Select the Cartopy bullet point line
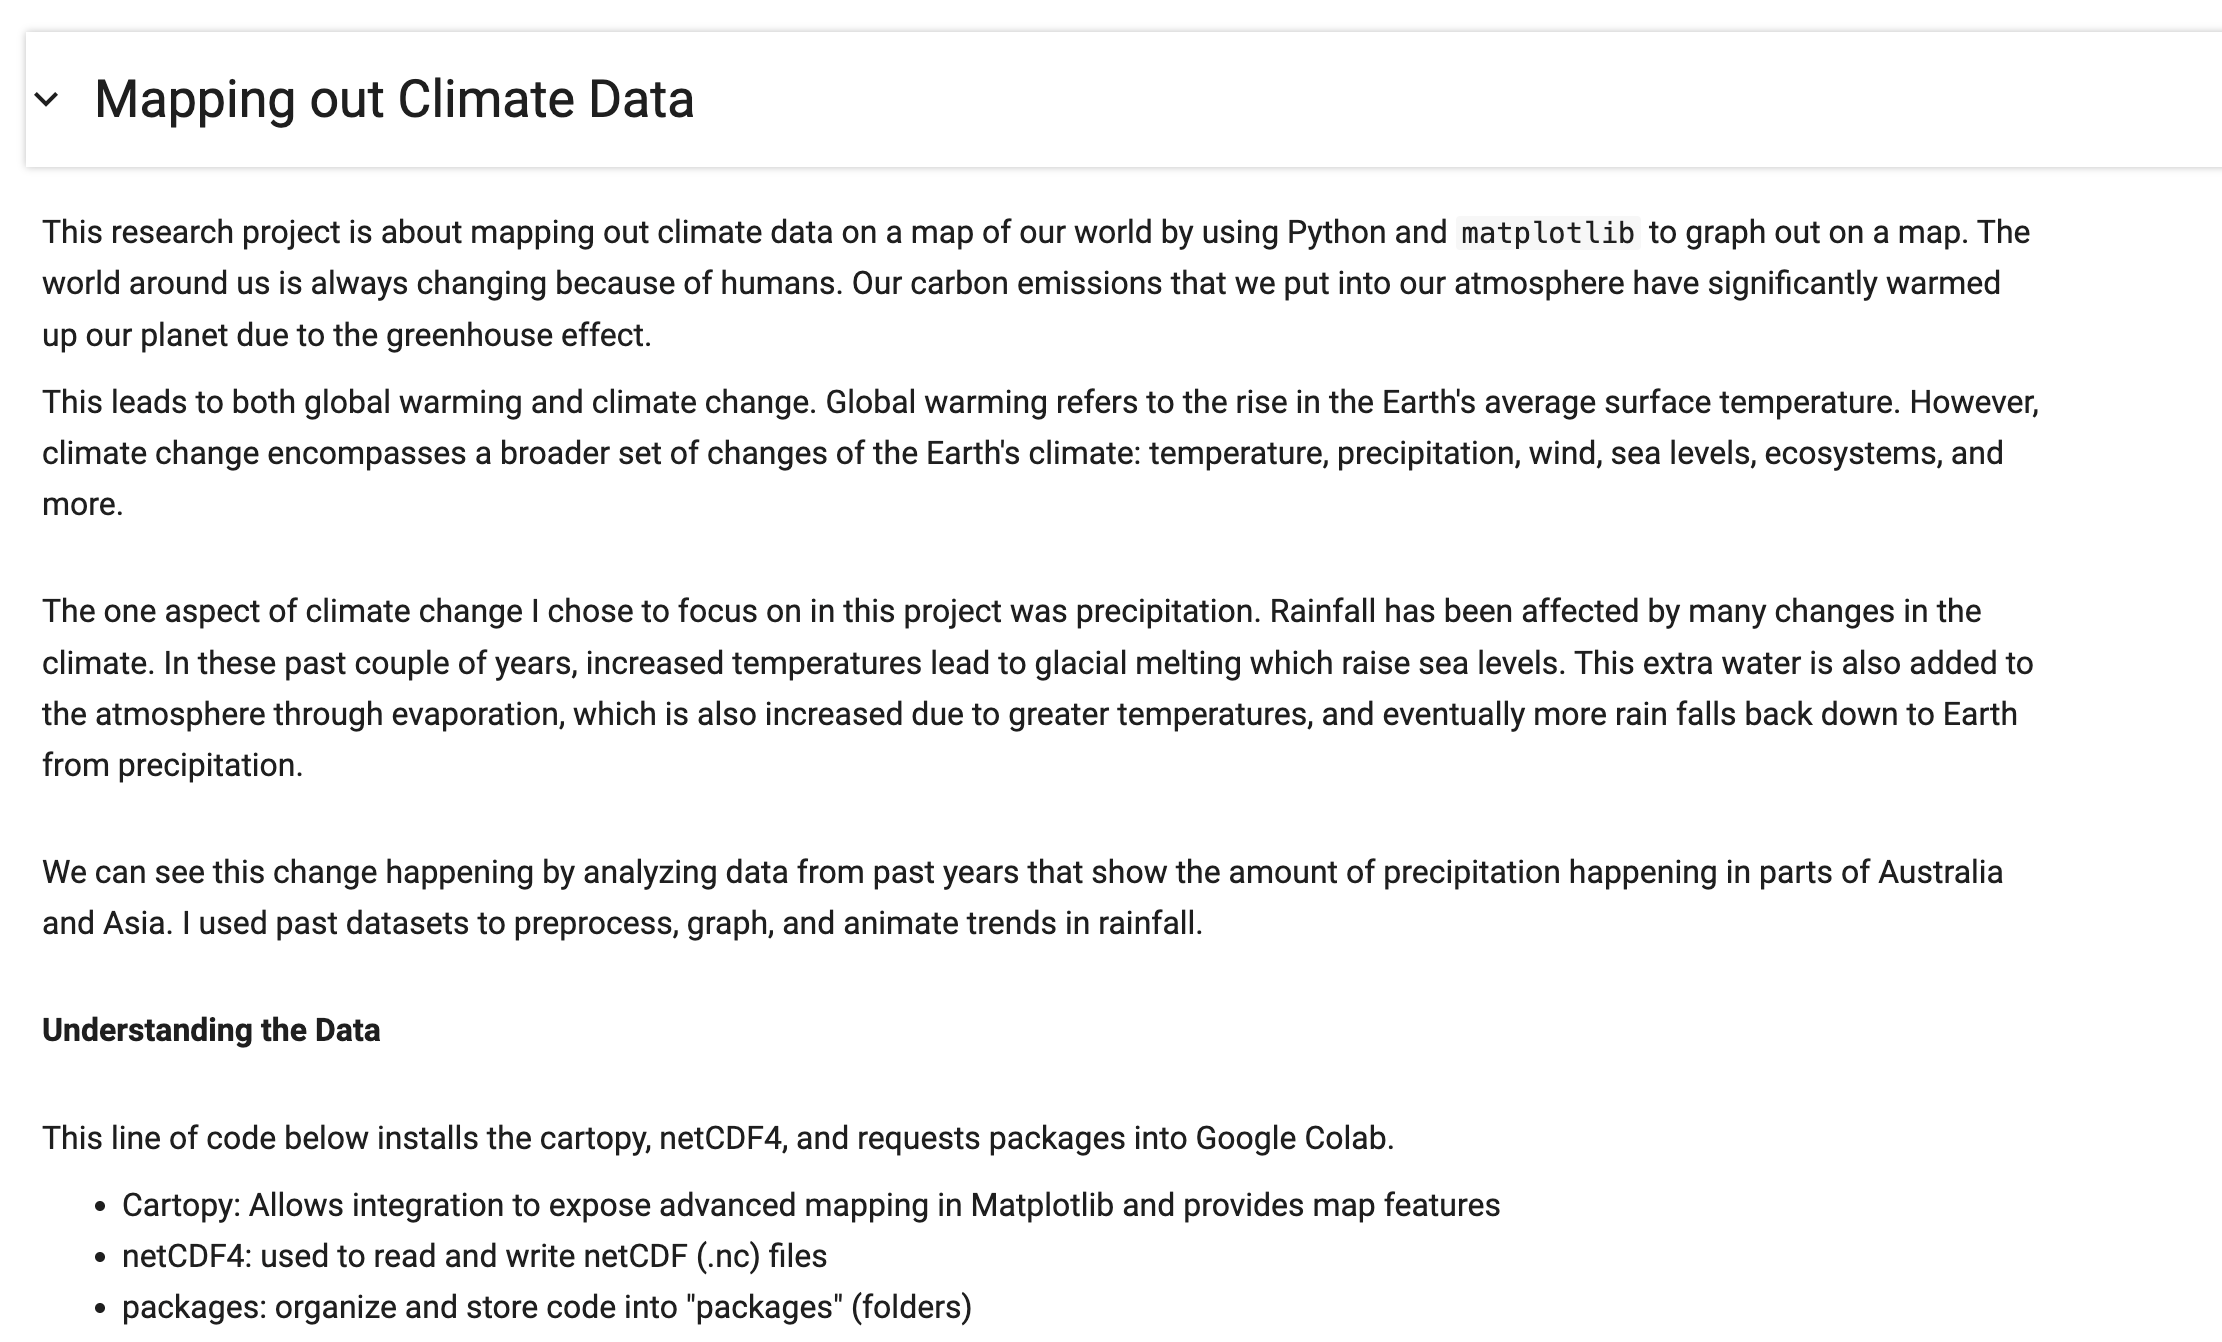Image resolution: width=2222 pixels, height=1342 pixels. (x=810, y=1205)
